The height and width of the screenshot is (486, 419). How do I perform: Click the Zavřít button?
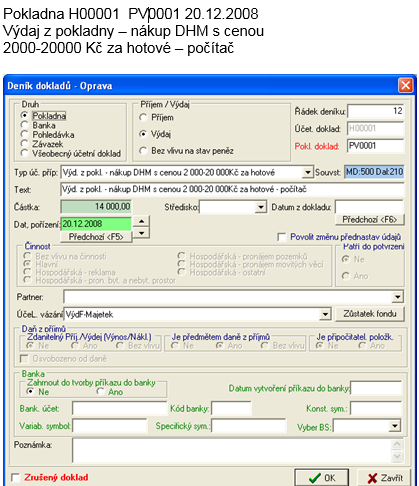click(x=385, y=478)
